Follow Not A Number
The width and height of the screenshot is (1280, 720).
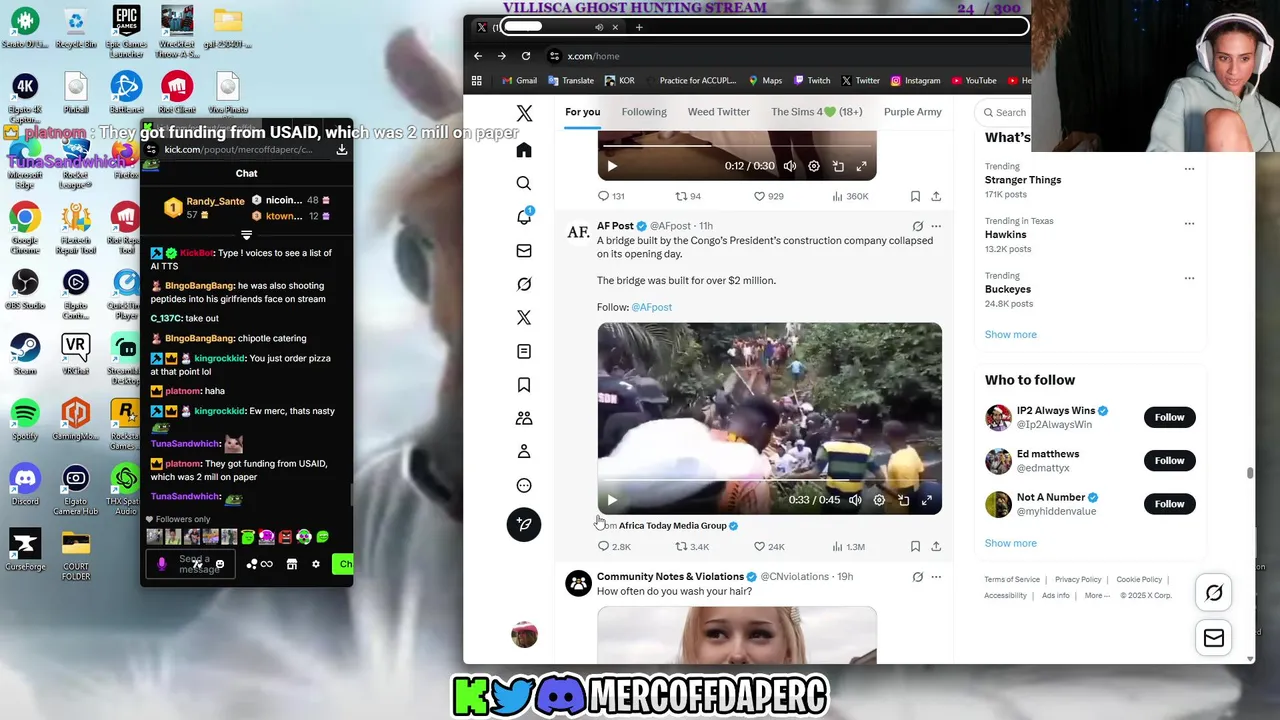pyautogui.click(x=1169, y=504)
